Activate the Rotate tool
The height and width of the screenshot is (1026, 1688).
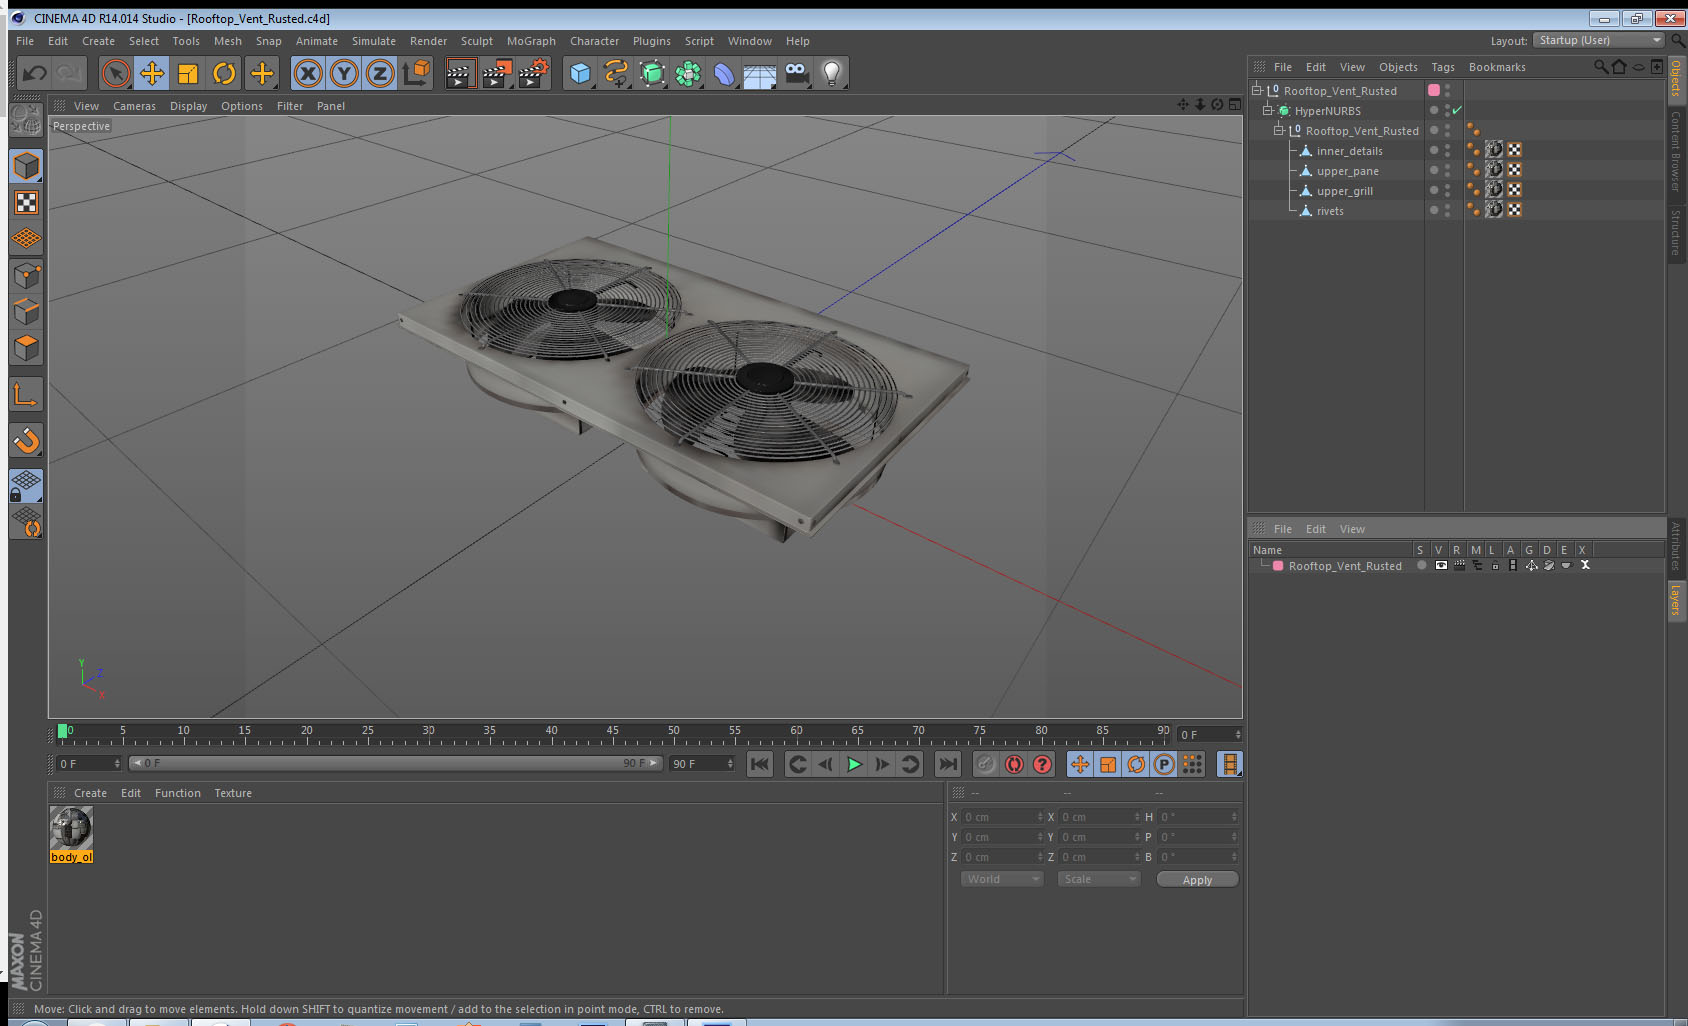tap(225, 73)
